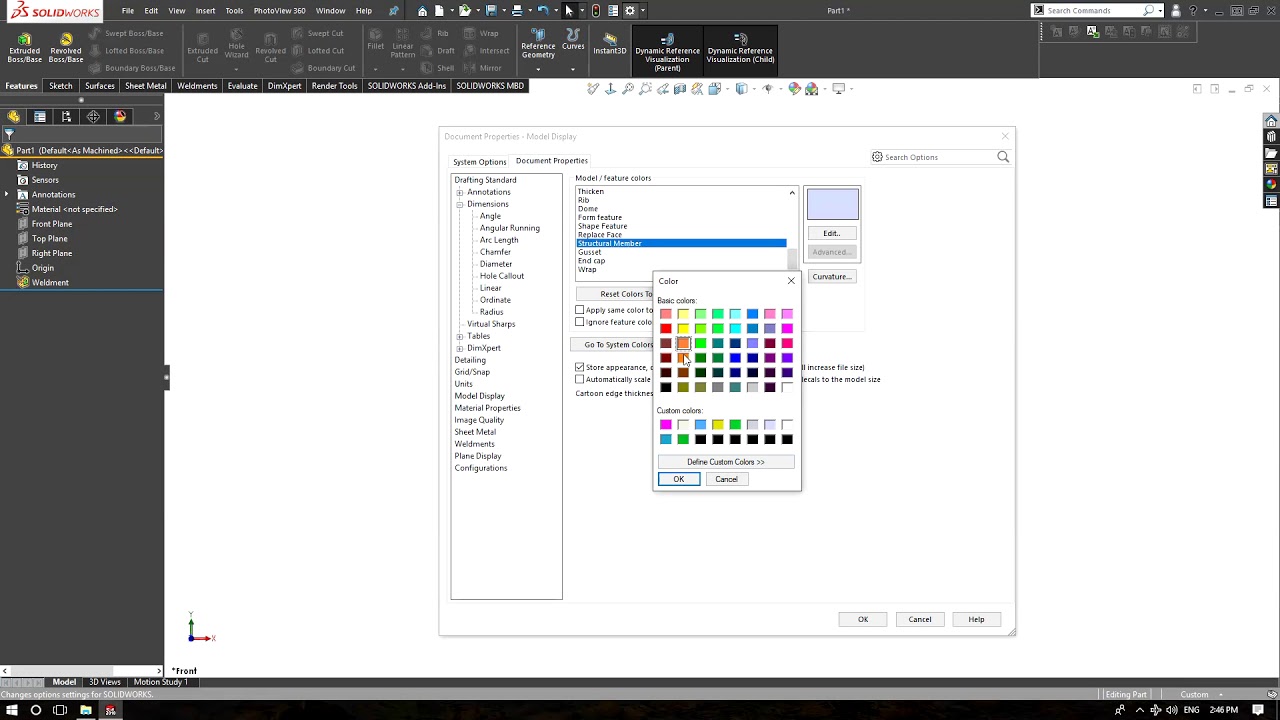Click the Rebuild traffic light icon

(x=596, y=11)
